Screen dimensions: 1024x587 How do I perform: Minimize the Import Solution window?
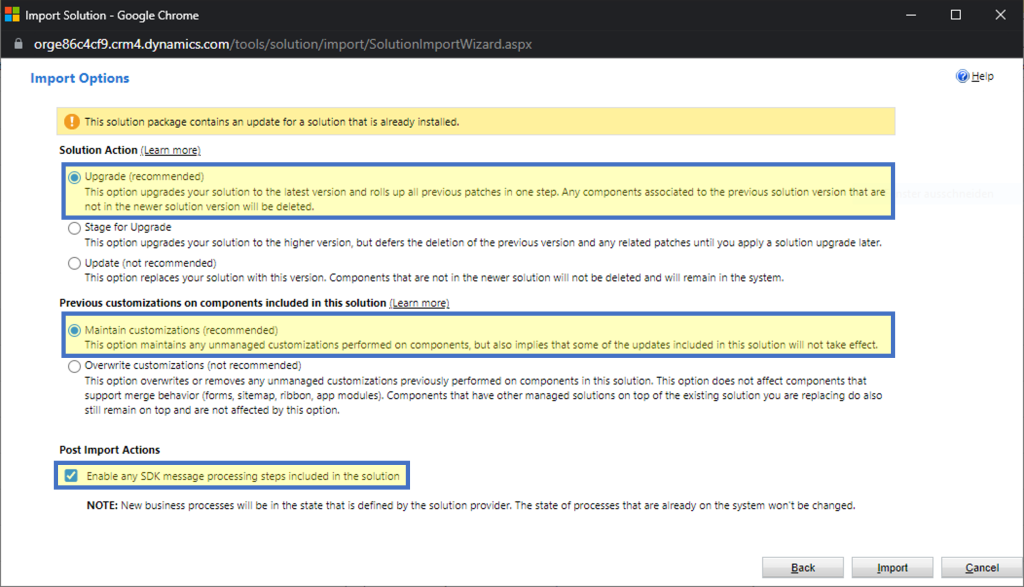pyautogui.click(x=911, y=14)
